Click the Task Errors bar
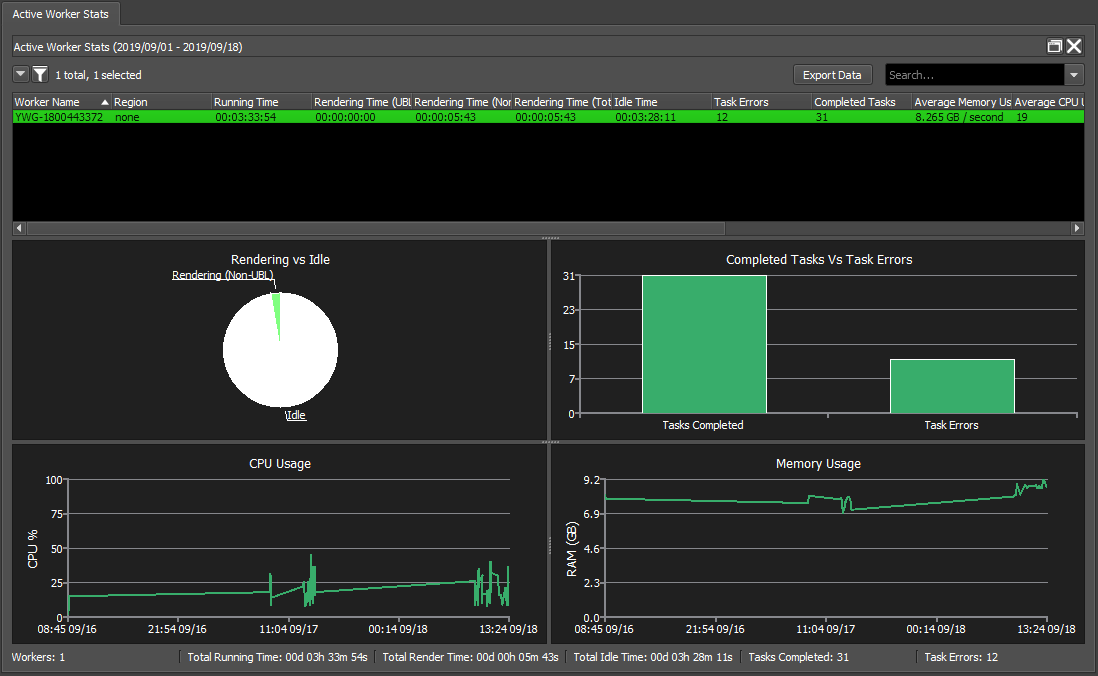Image resolution: width=1098 pixels, height=676 pixels. (x=952, y=386)
